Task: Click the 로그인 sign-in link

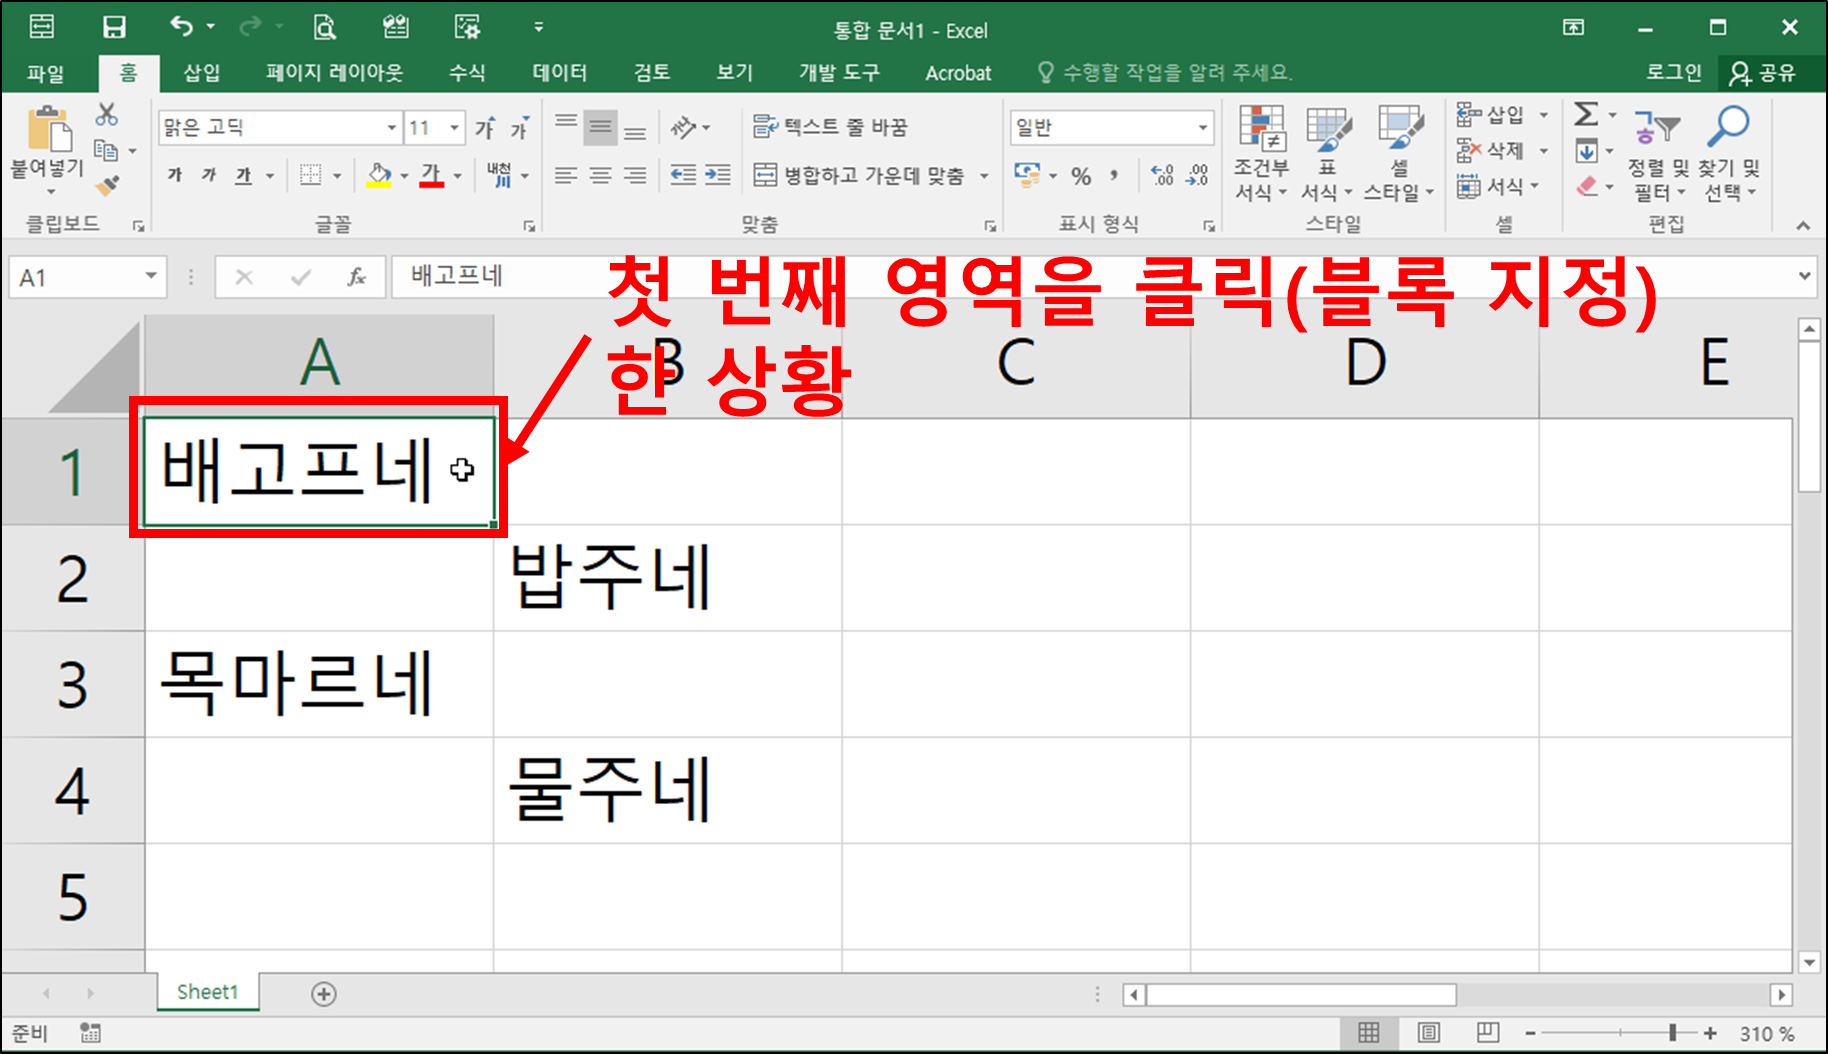Action: (x=1673, y=73)
